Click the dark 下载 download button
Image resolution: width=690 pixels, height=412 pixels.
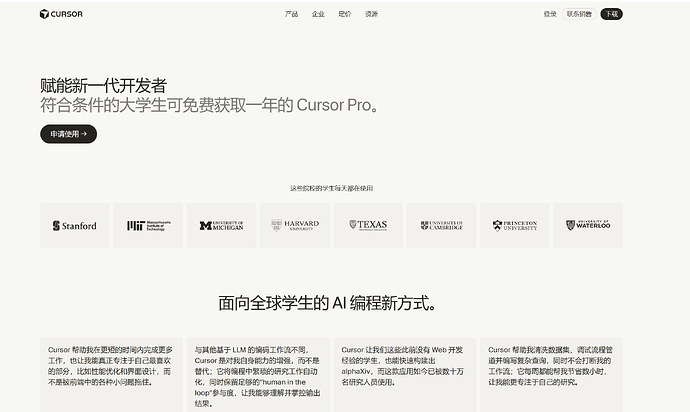(x=612, y=14)
